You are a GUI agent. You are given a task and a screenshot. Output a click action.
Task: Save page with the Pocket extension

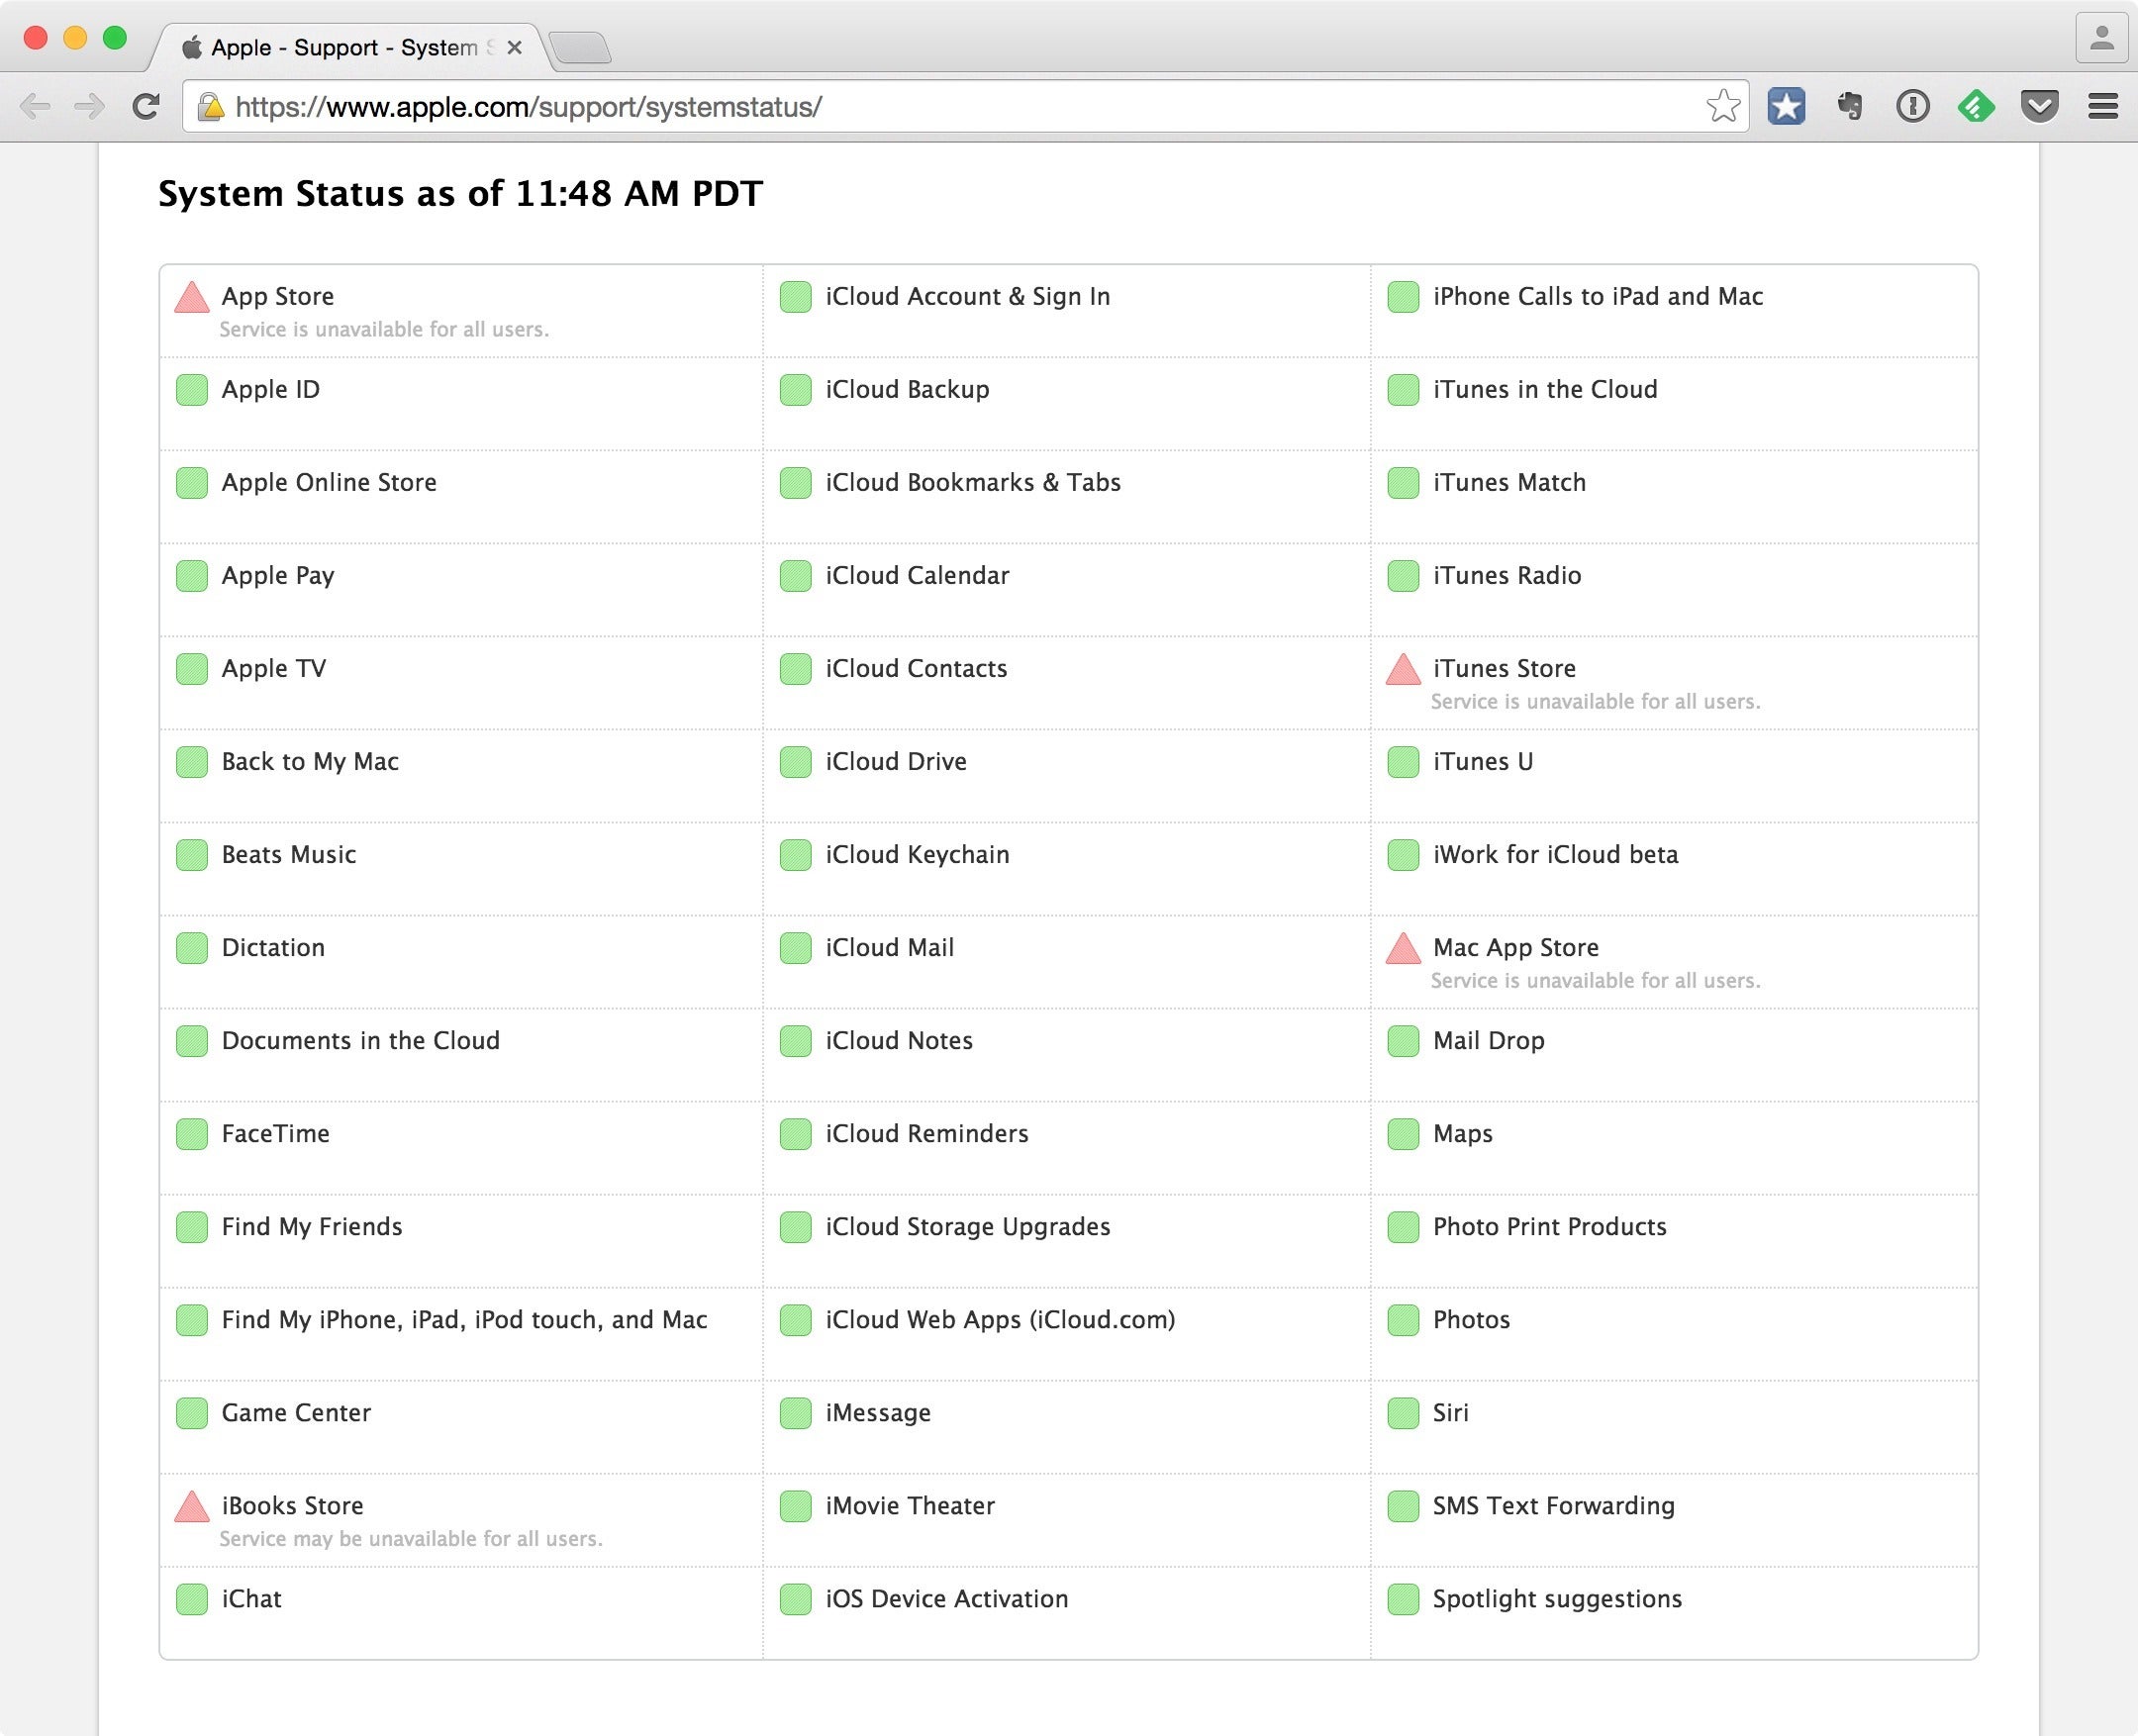tap(2040, 106)
